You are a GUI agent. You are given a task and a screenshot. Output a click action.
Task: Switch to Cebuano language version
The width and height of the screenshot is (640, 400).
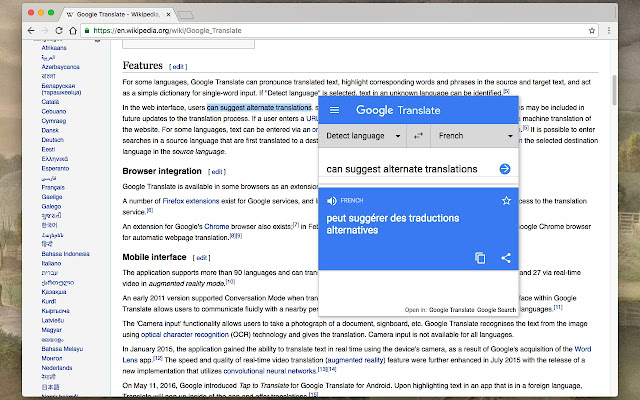point(53,111)
